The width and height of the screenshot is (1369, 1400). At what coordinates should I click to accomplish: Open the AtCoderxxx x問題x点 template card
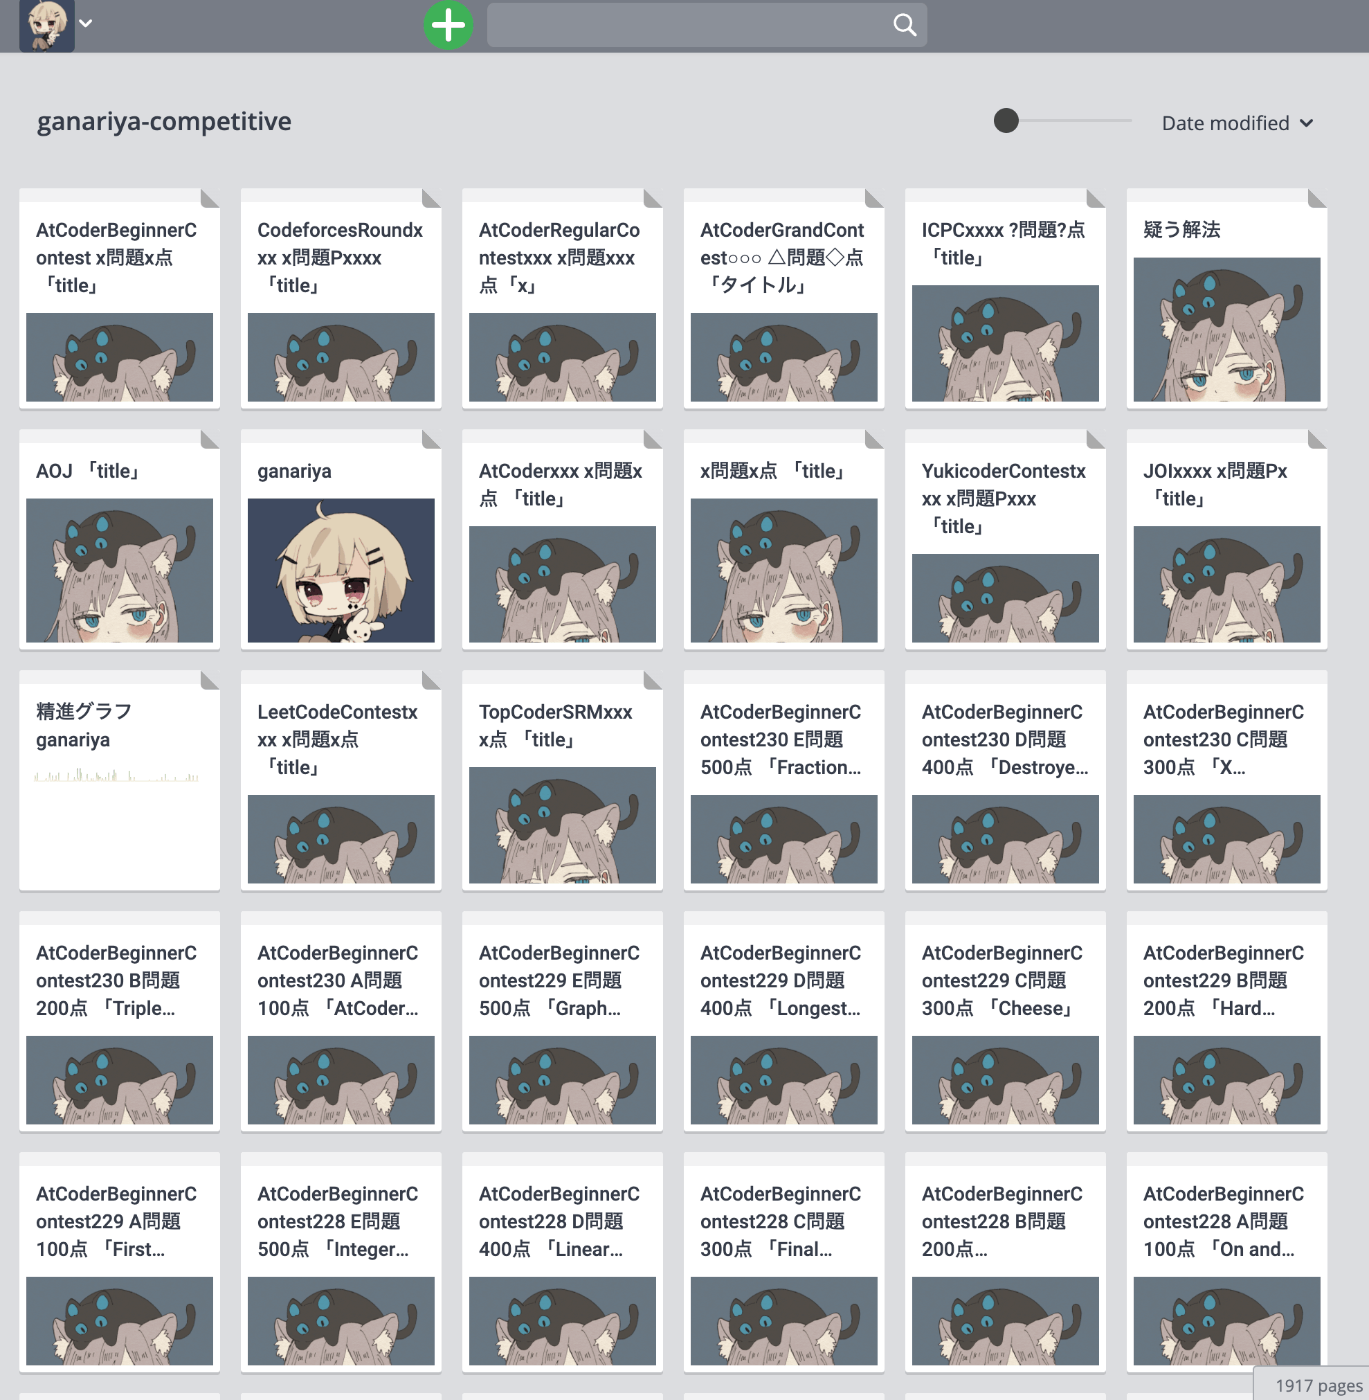562,540
